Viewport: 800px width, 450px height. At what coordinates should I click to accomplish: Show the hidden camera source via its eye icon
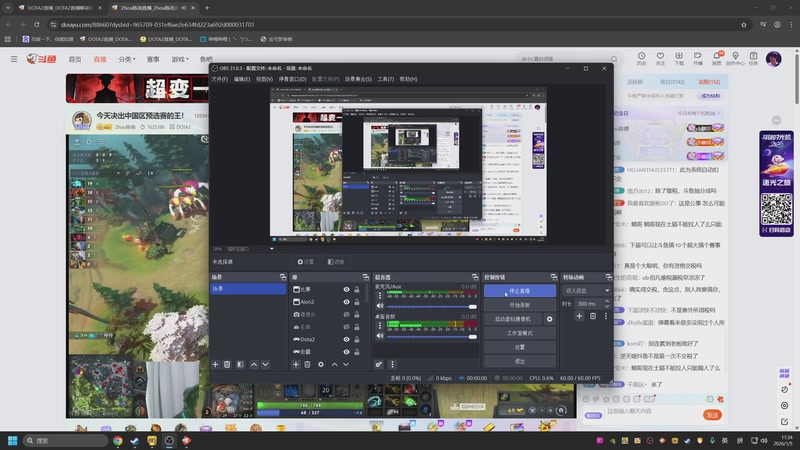coord(346,314)
